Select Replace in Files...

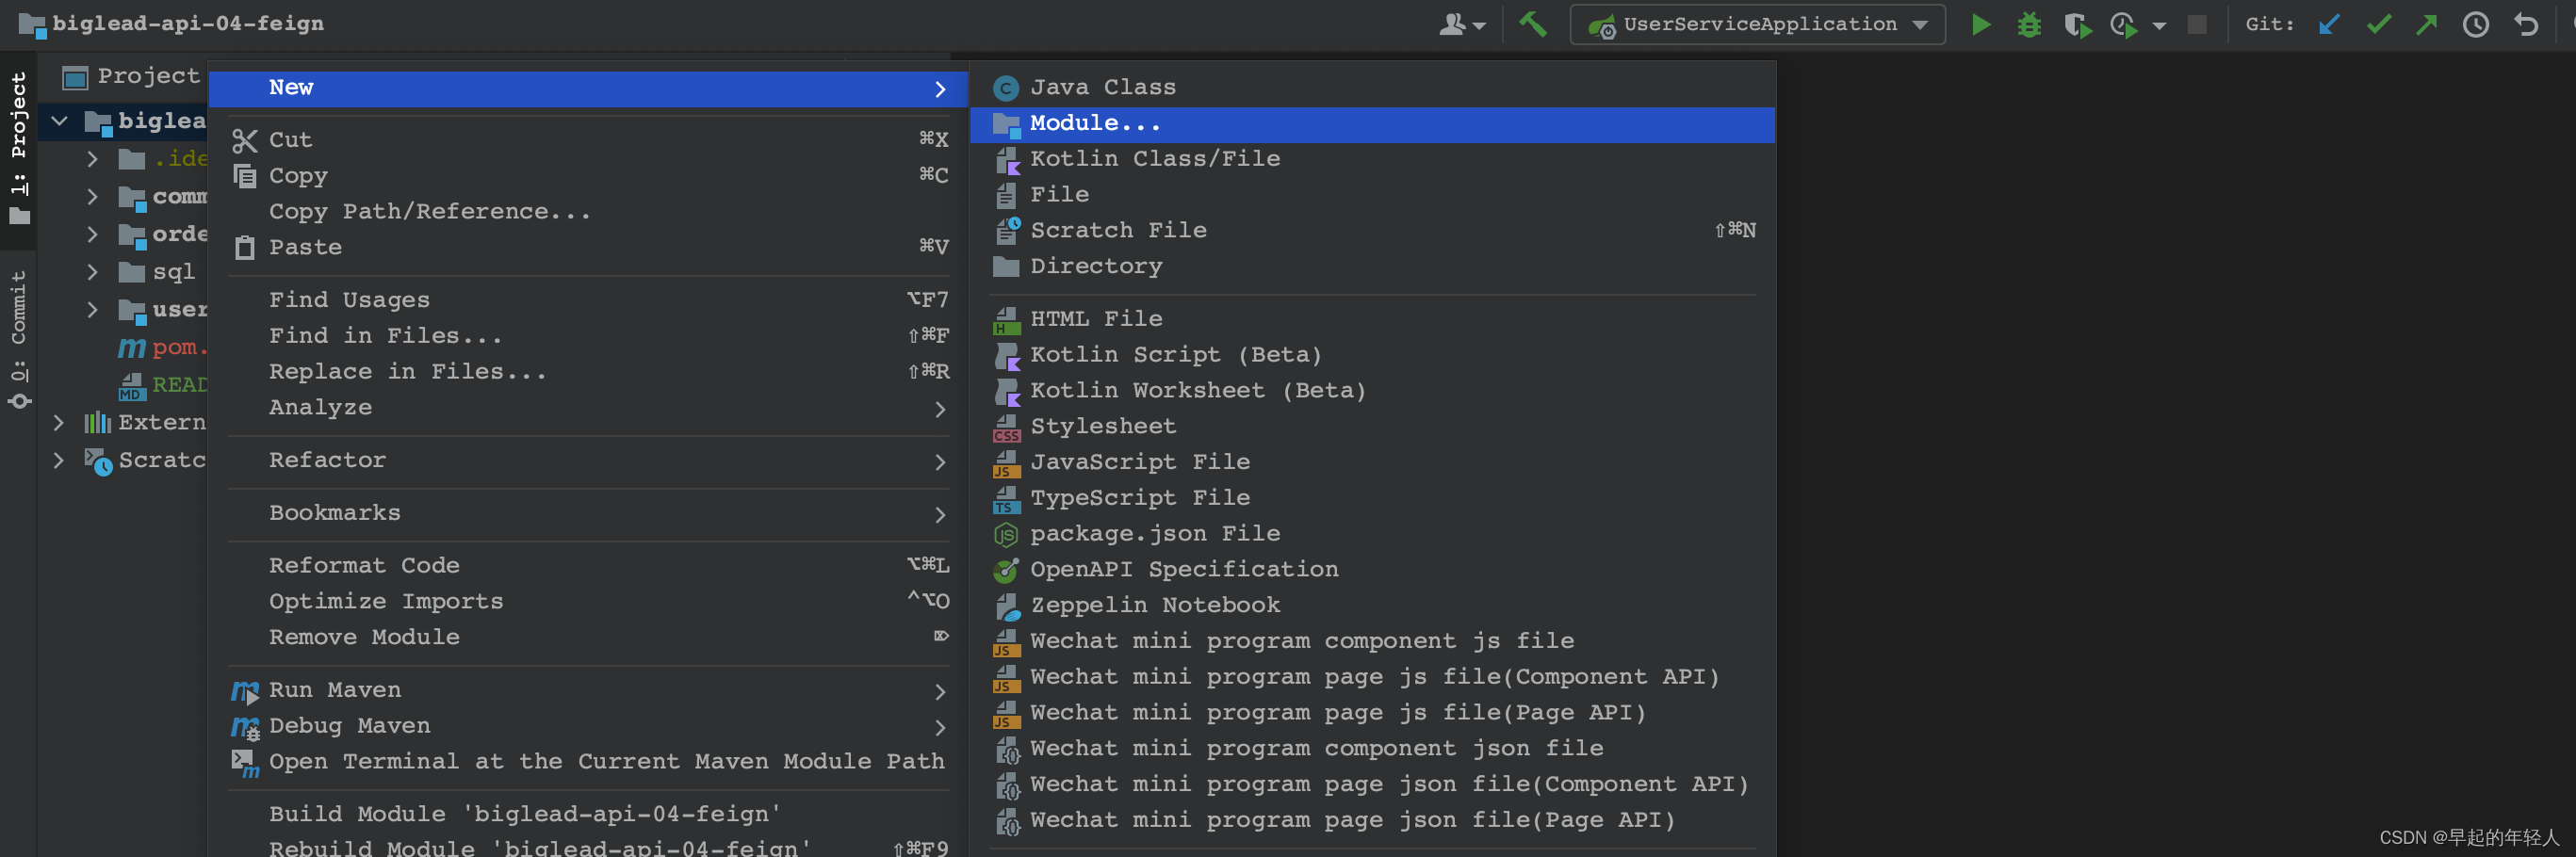(588, 372)
